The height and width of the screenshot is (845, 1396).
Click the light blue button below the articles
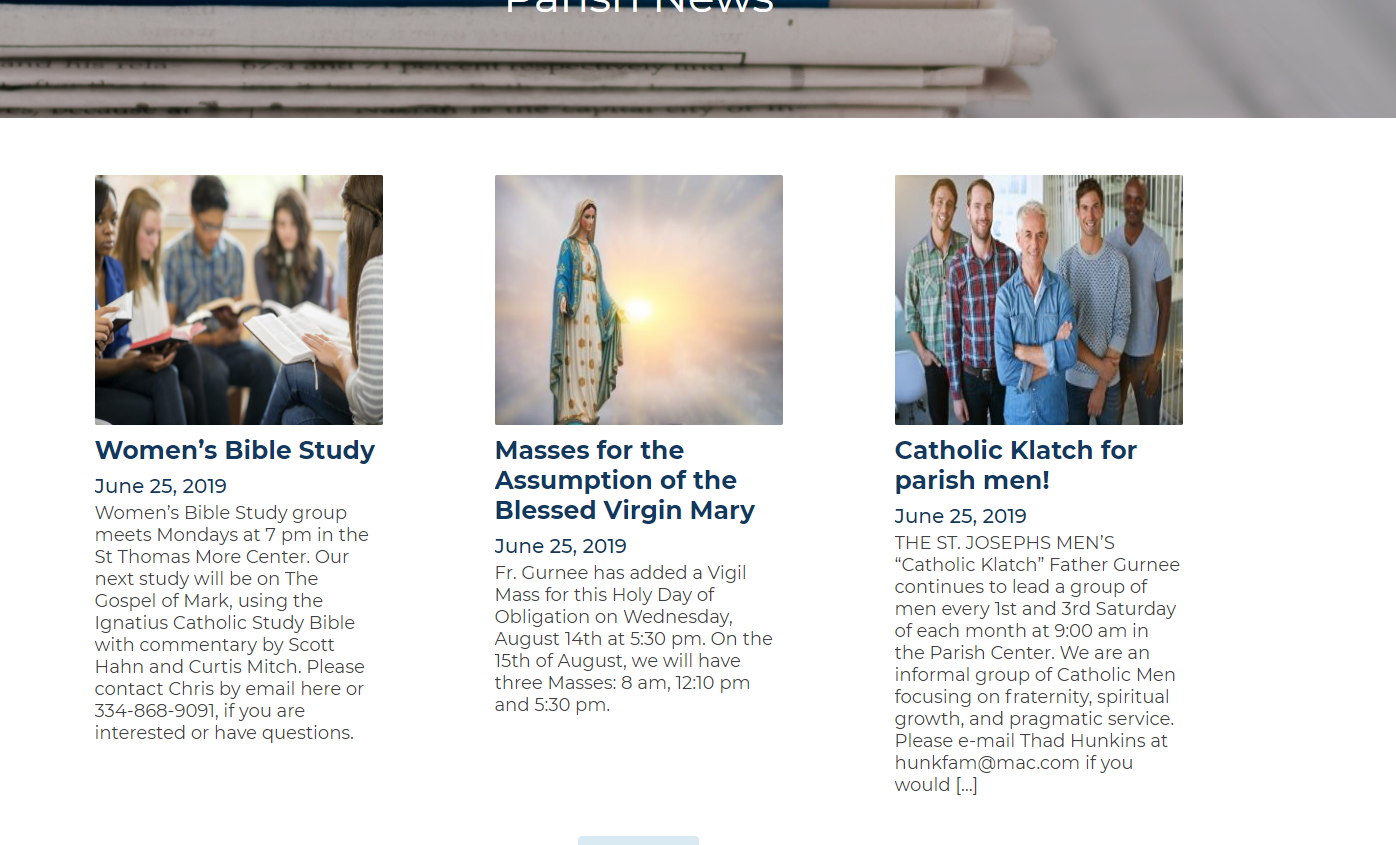coord(638,840)
